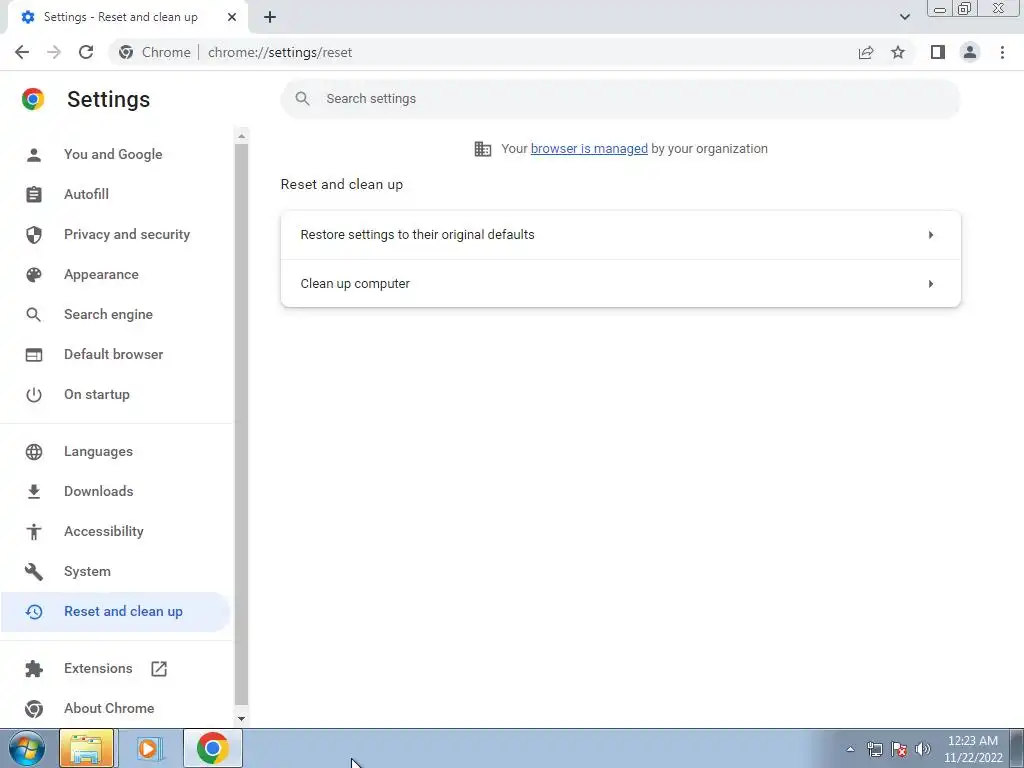
Task: Expand arrow for Restore settings row
Action: [x=931, y=234]
